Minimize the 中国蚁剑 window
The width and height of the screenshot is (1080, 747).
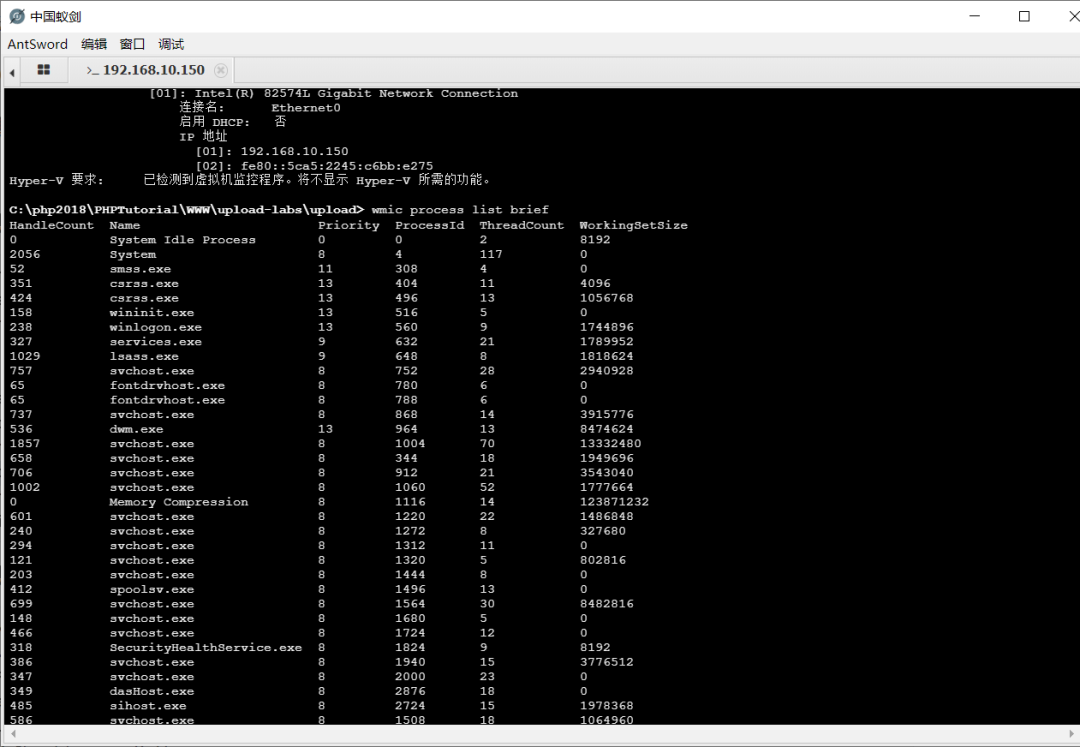point(974,16)
